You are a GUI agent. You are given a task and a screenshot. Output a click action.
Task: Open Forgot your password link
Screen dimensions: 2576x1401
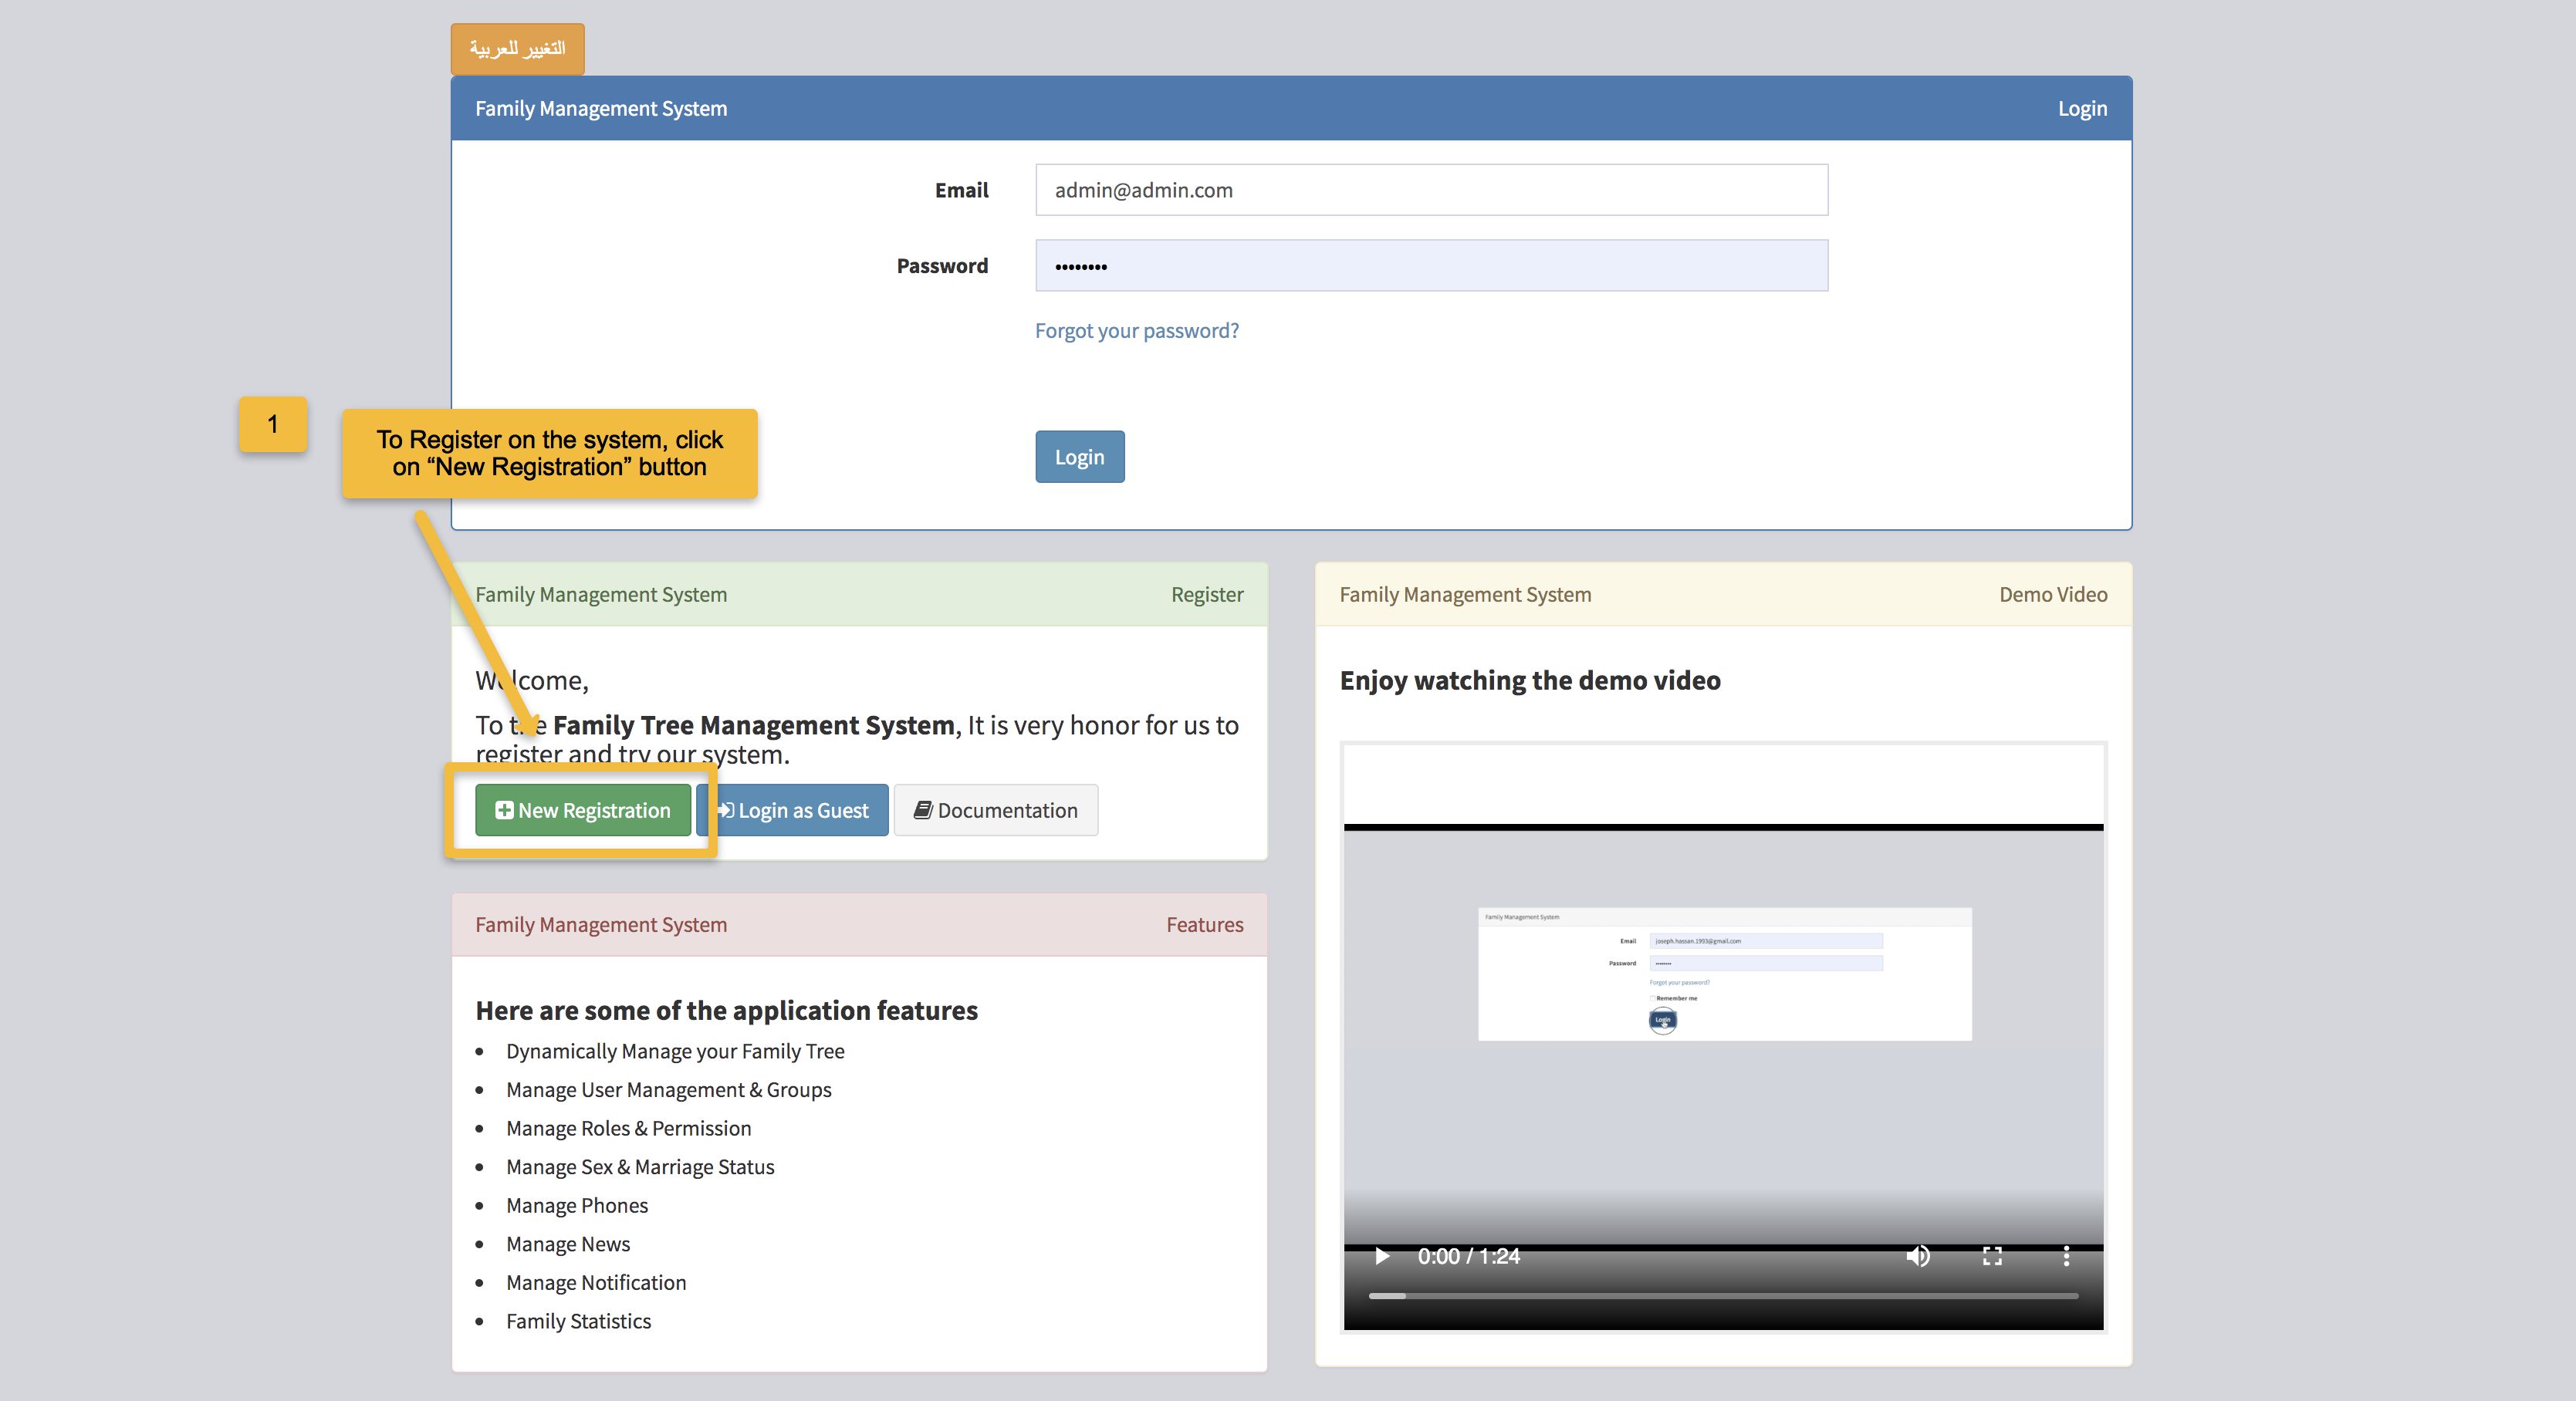pyautogui.click(x=1136, y=331)
